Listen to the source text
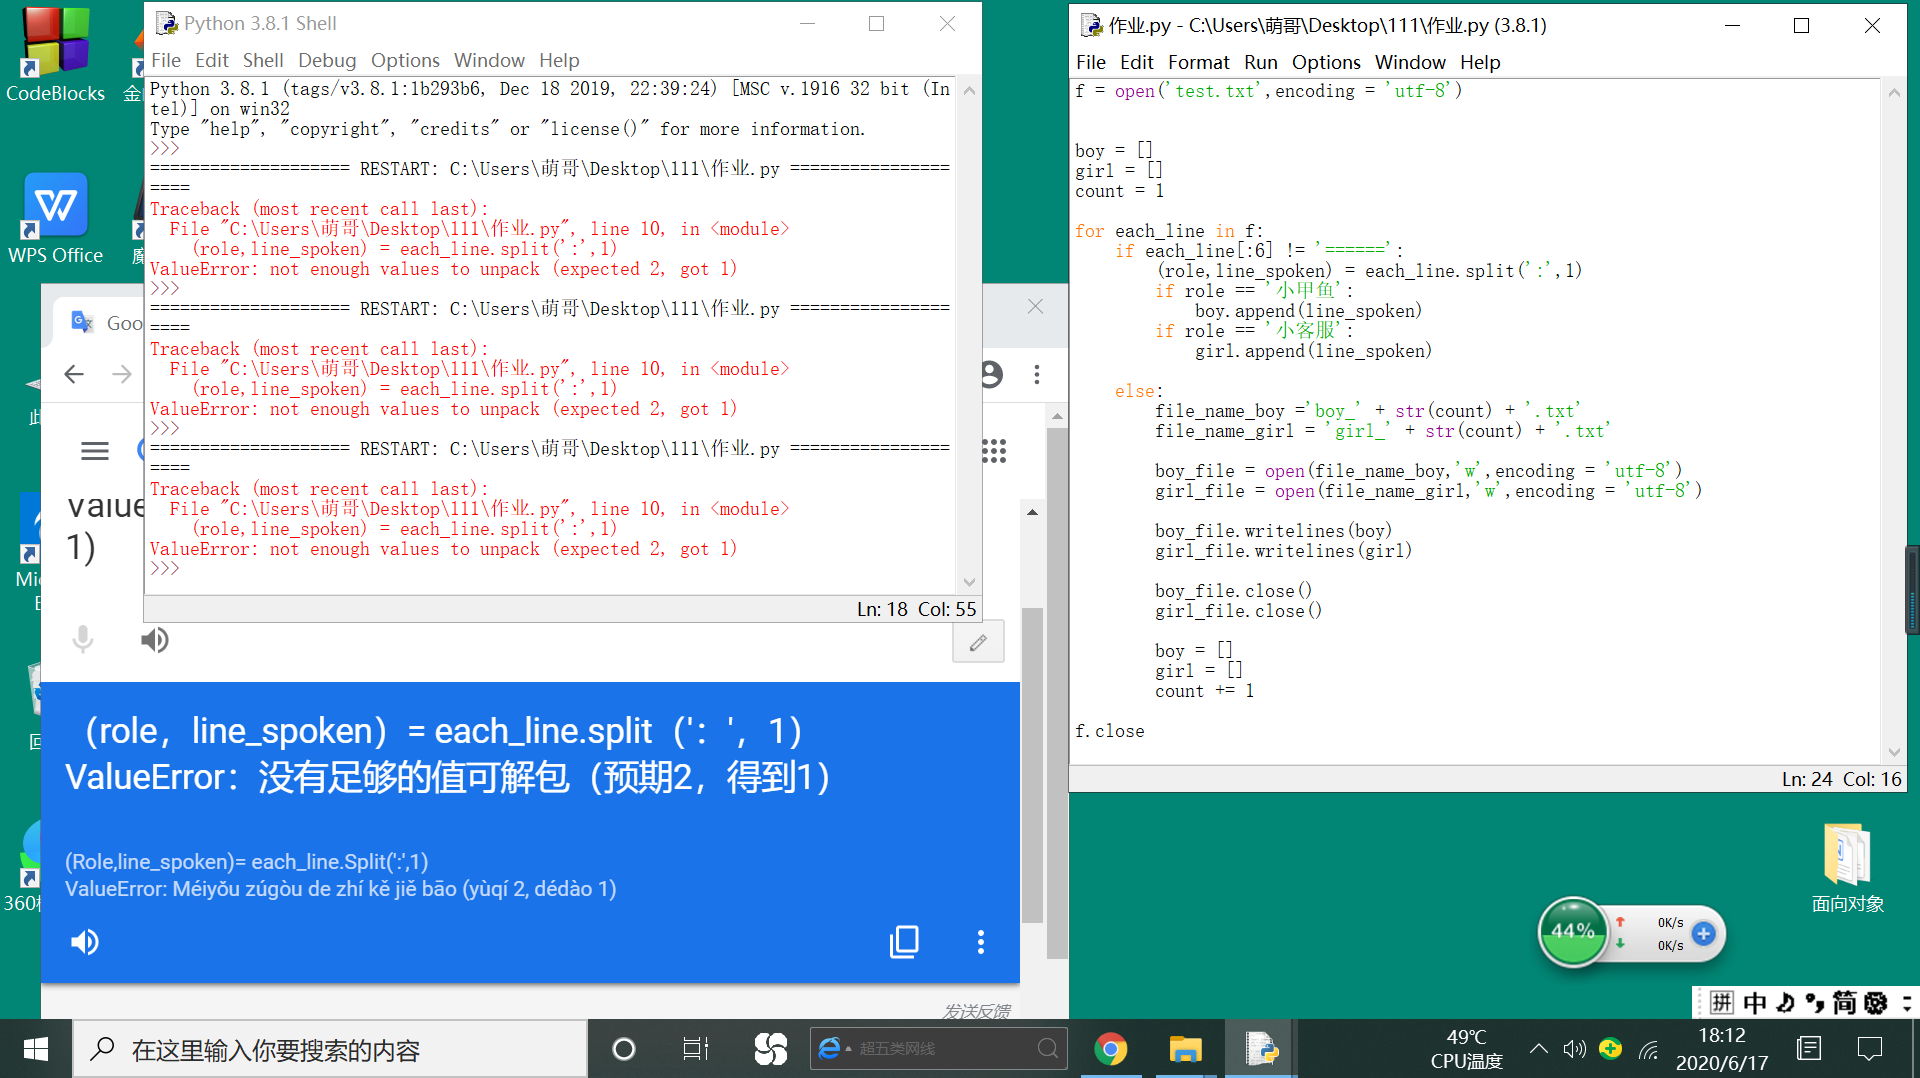This screenshot has width=1920, height=1078. point(154,639)
